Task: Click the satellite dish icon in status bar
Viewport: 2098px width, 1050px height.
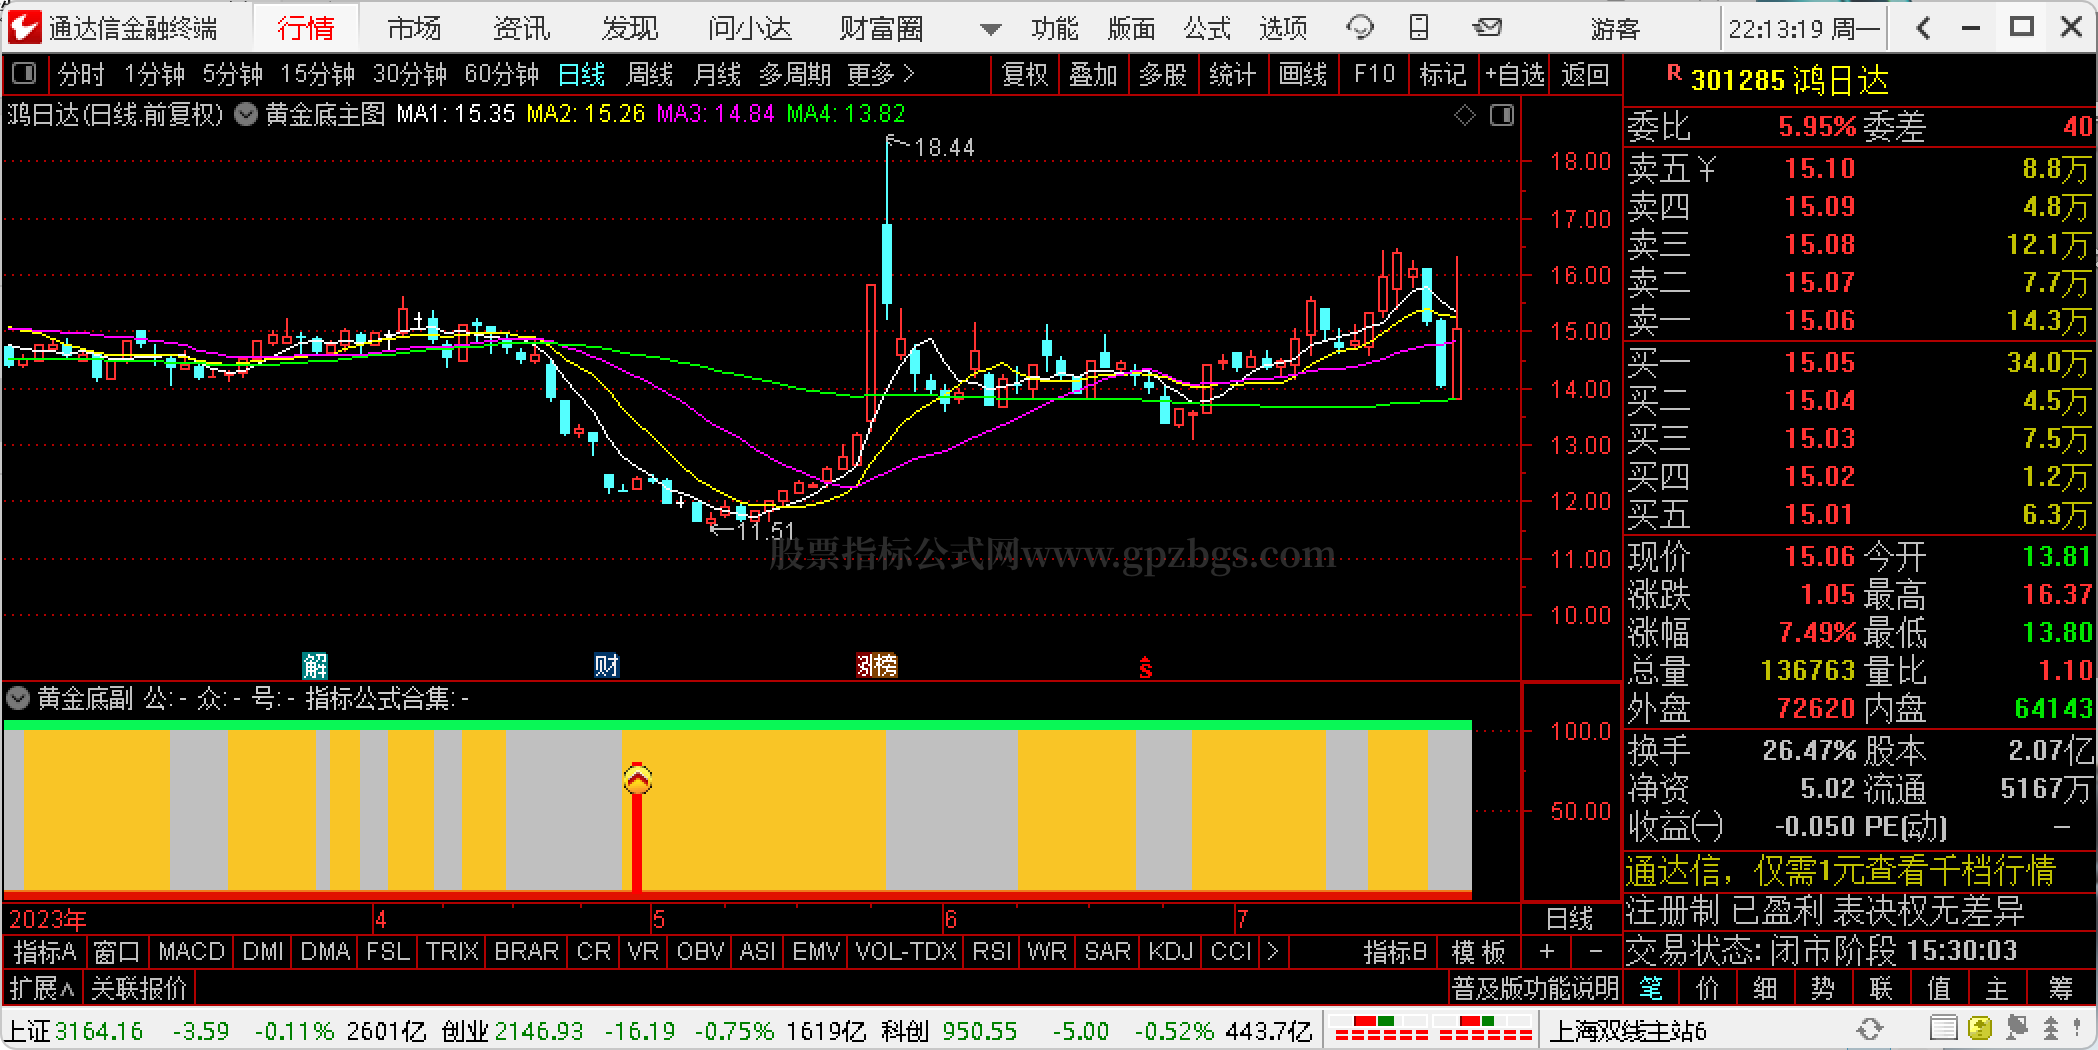Action: (x=2016, y=1029)
